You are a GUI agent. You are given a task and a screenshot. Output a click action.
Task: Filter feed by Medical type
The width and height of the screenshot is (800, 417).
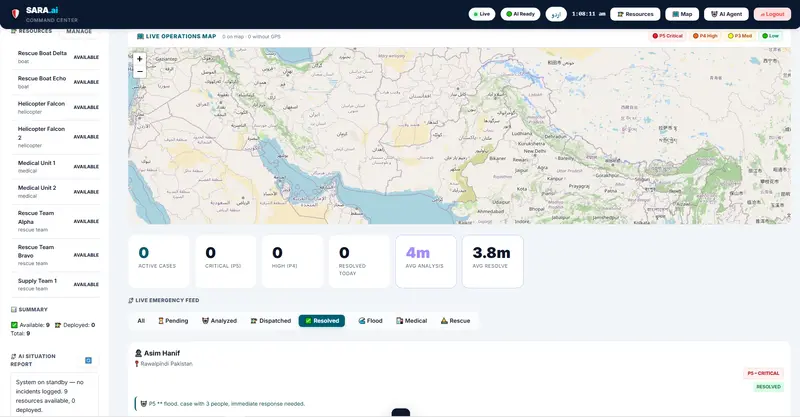tap(411, 321)
